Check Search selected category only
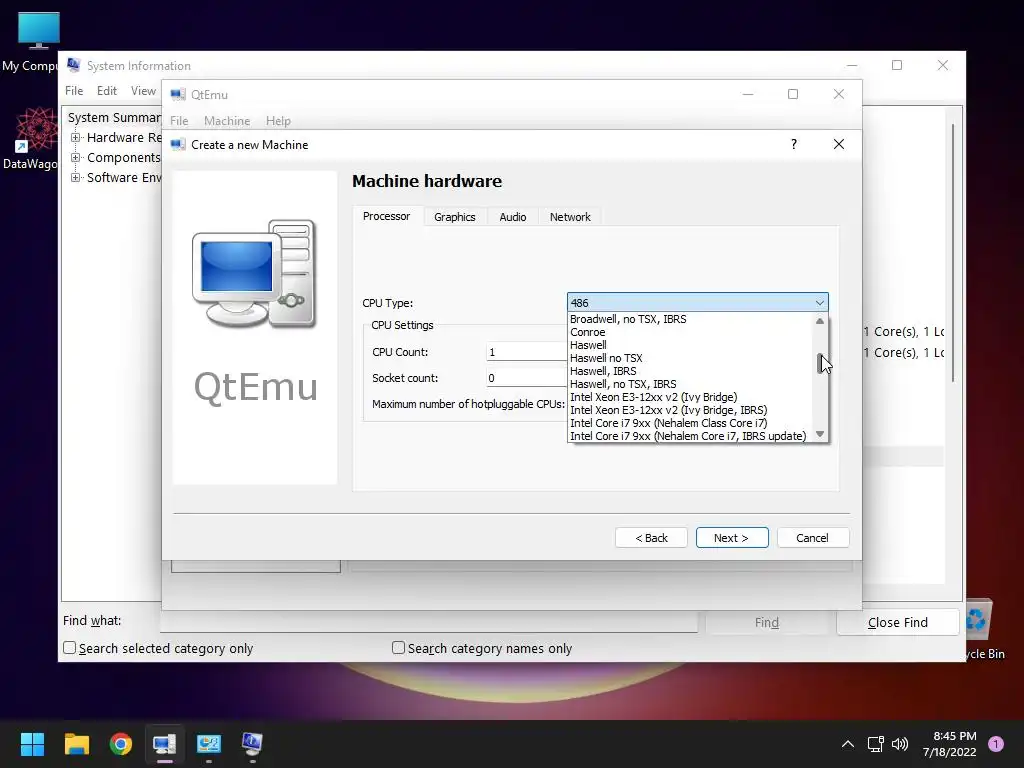The width and height of the screenshot is (1024, 768). tap(69, 648)
